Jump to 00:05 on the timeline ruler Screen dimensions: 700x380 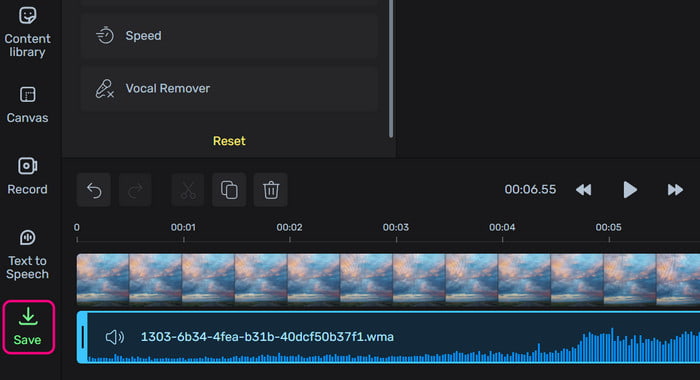point(608,228)
